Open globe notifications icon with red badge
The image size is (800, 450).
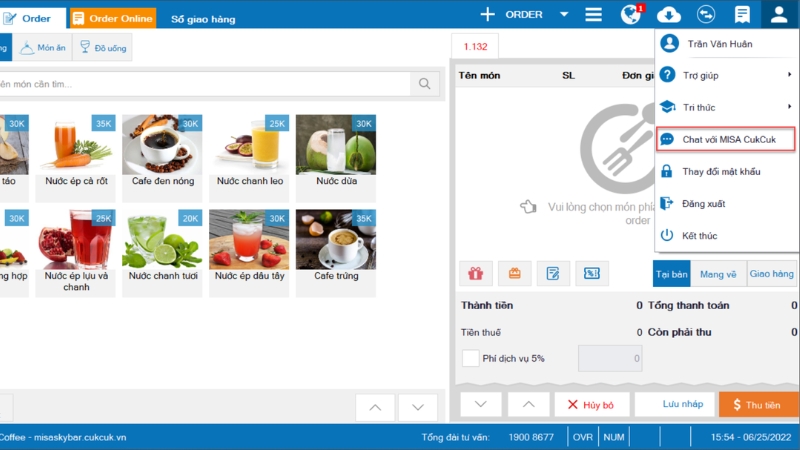(630, 15)
